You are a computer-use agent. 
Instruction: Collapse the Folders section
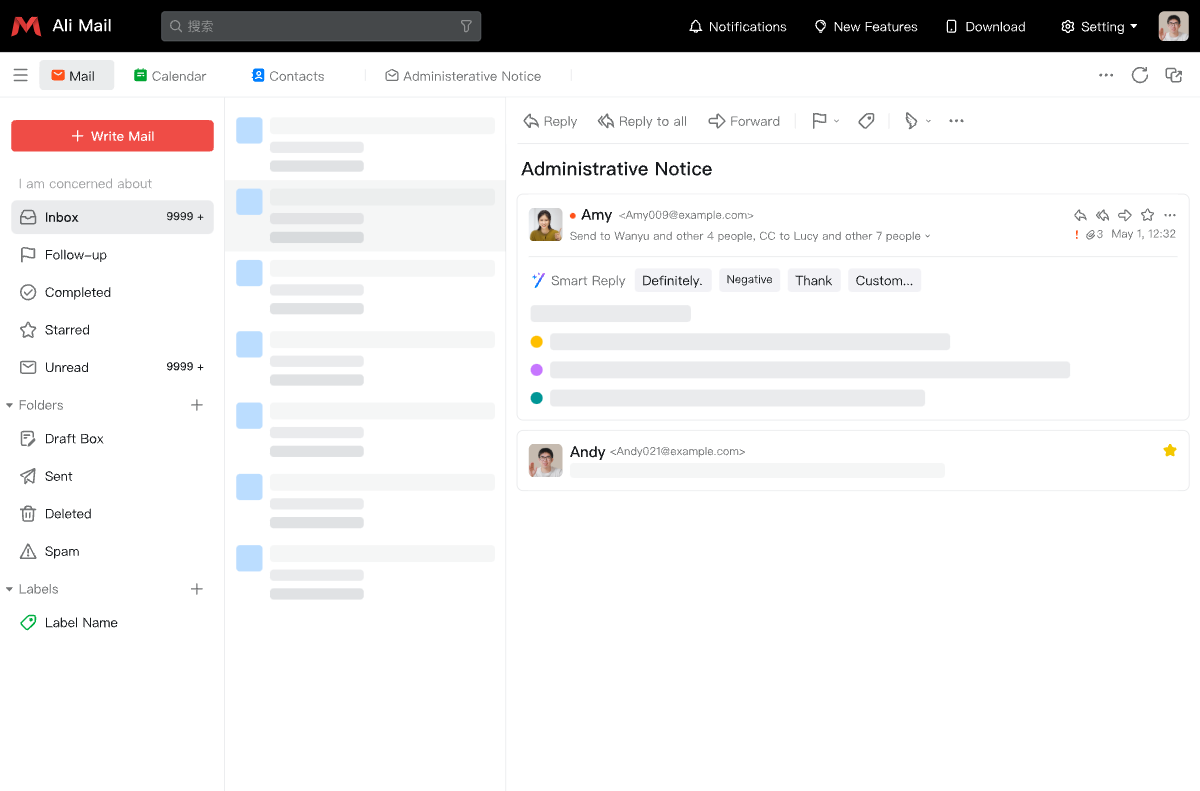[10, 405]
